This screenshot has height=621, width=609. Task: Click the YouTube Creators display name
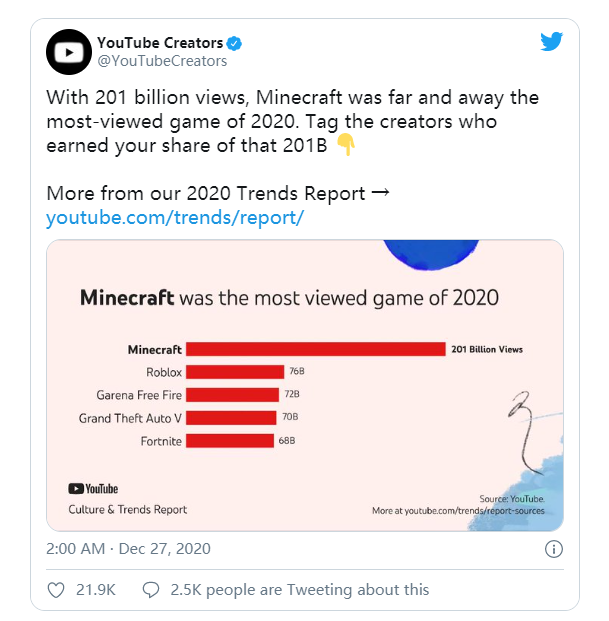160,43
